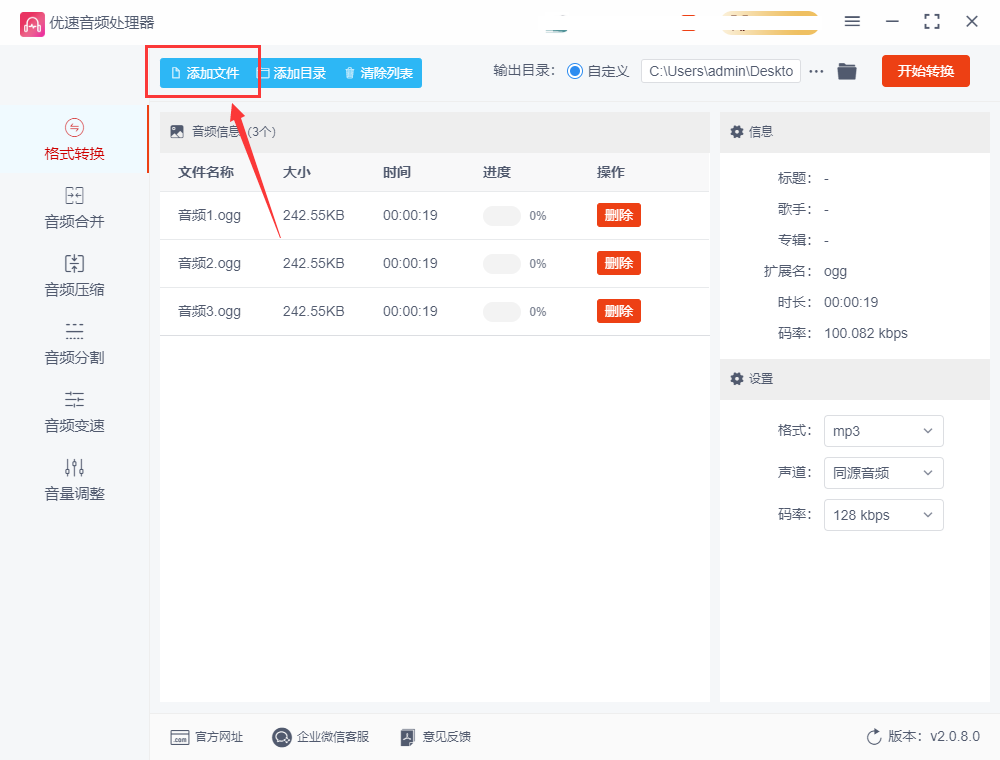Click the 版本 v2.0.8.0 version text
This screenshot has height=760, width=1000.
[x=934, y=736]
